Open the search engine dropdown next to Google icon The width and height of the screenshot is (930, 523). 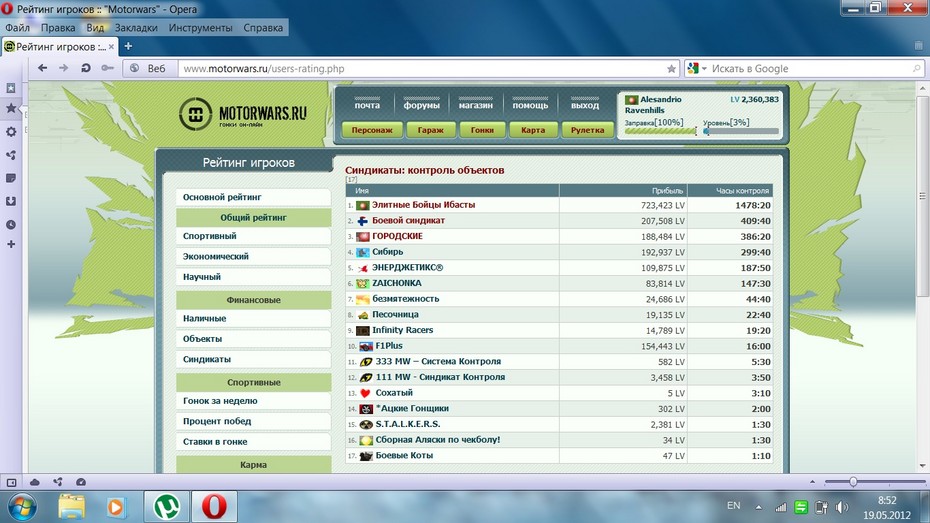click(704, 69)
